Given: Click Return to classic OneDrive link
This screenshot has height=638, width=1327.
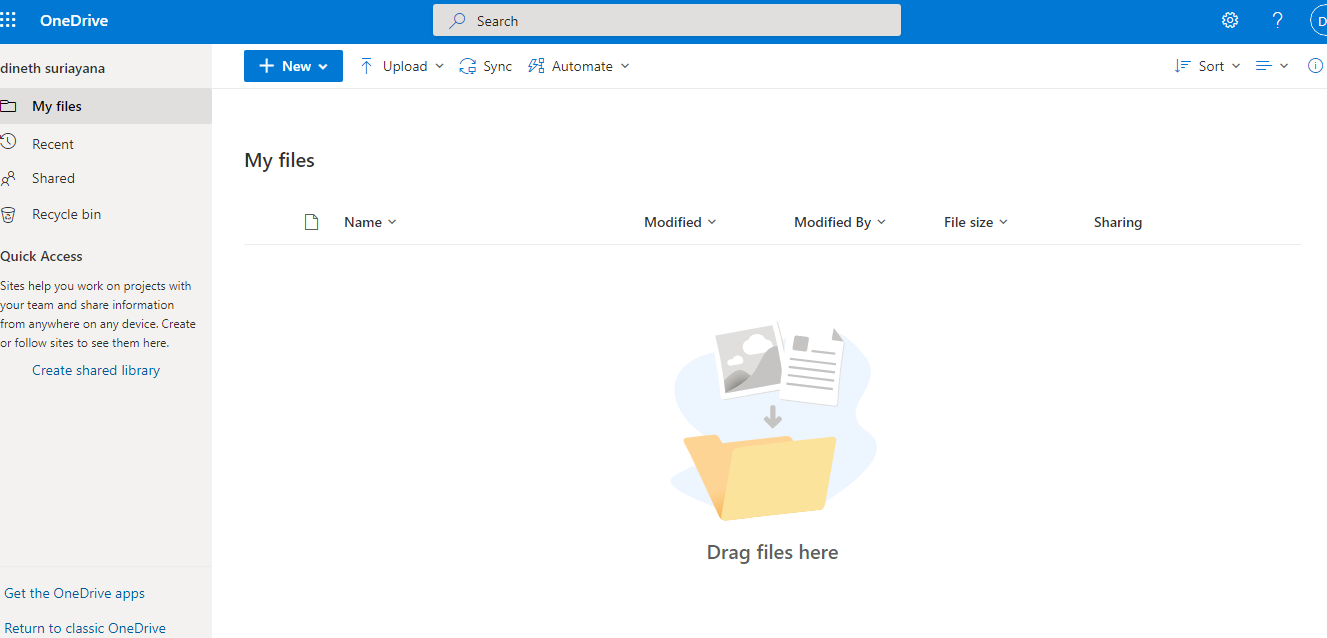Looking at the screenshot, I should point(85,628).
